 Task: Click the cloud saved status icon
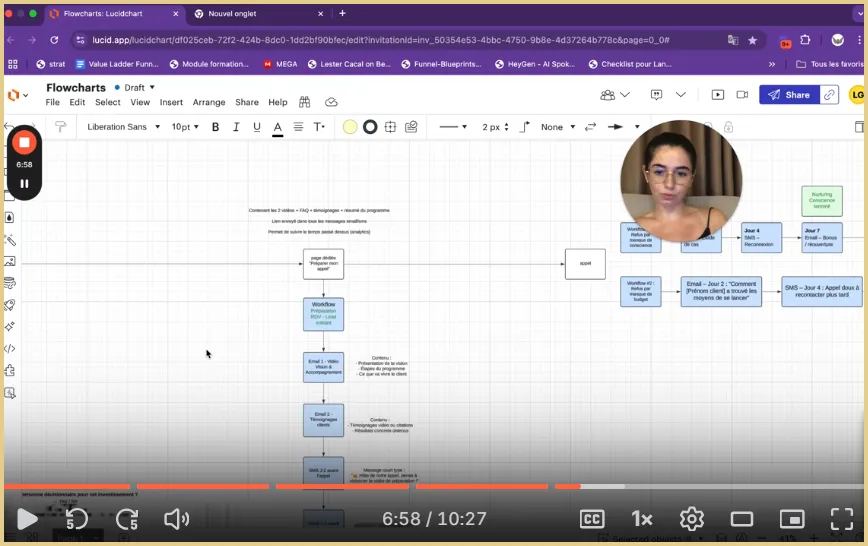pyautogui.click(x=331, y=102)
